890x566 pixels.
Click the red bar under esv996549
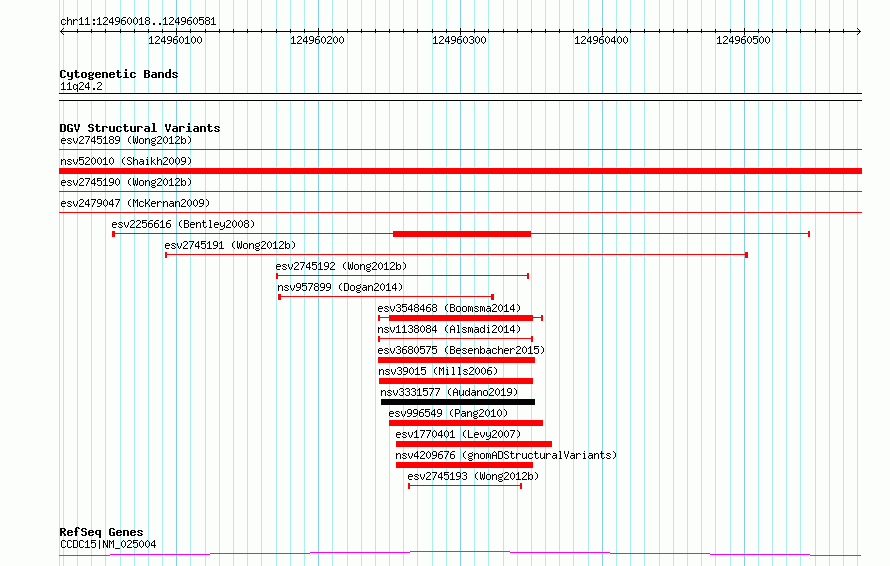[466, 423]
